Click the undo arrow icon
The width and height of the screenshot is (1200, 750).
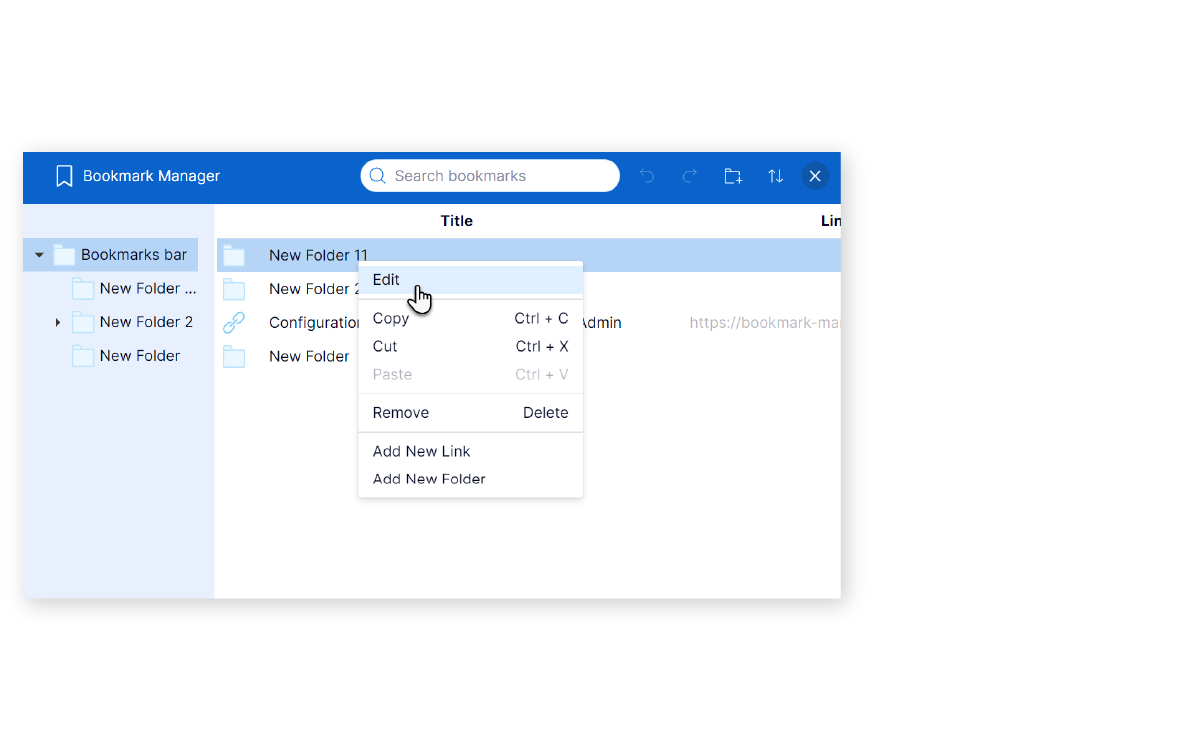pyautogui.click(x=647, y=176)
